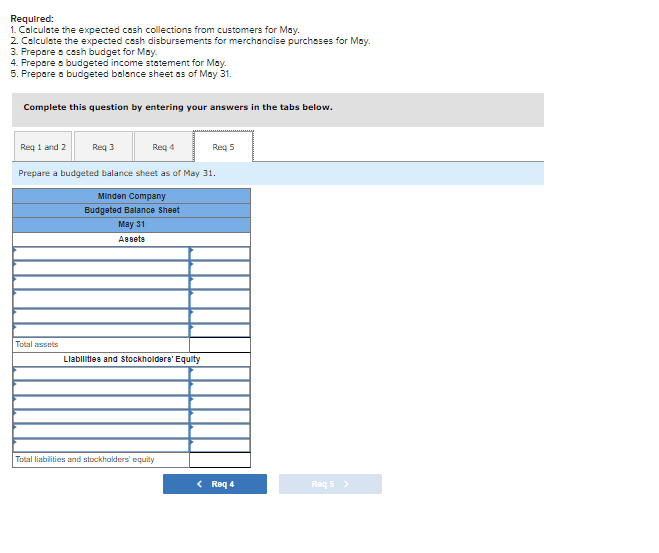
Task: Click the first liabilities amount field
Action: pos(220,374)
